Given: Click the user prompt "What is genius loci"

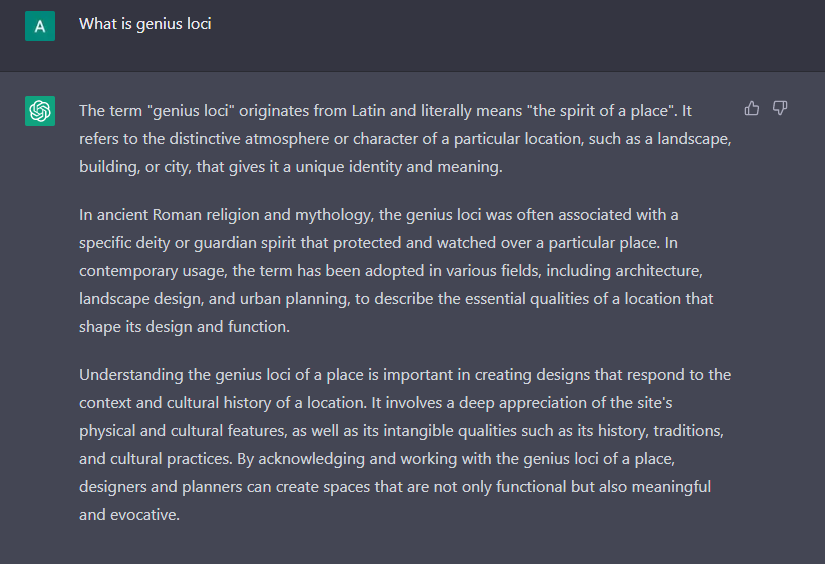Looking at the screenshot, I should [145, 24].
